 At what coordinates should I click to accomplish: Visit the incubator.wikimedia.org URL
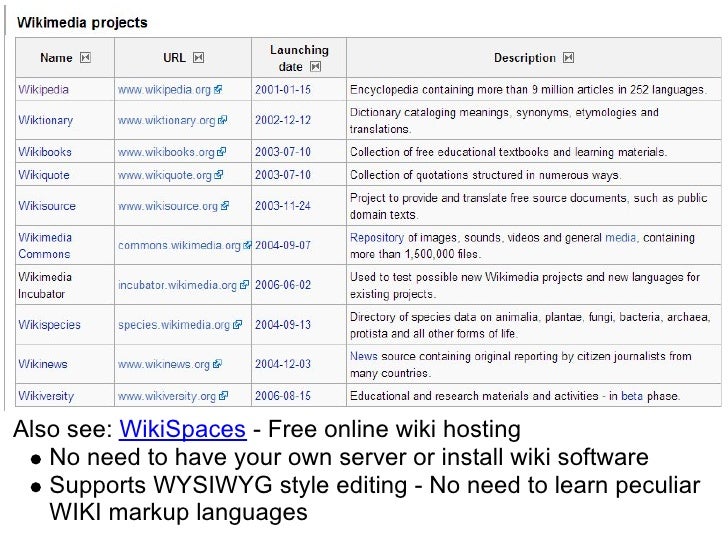click(177, 285)
